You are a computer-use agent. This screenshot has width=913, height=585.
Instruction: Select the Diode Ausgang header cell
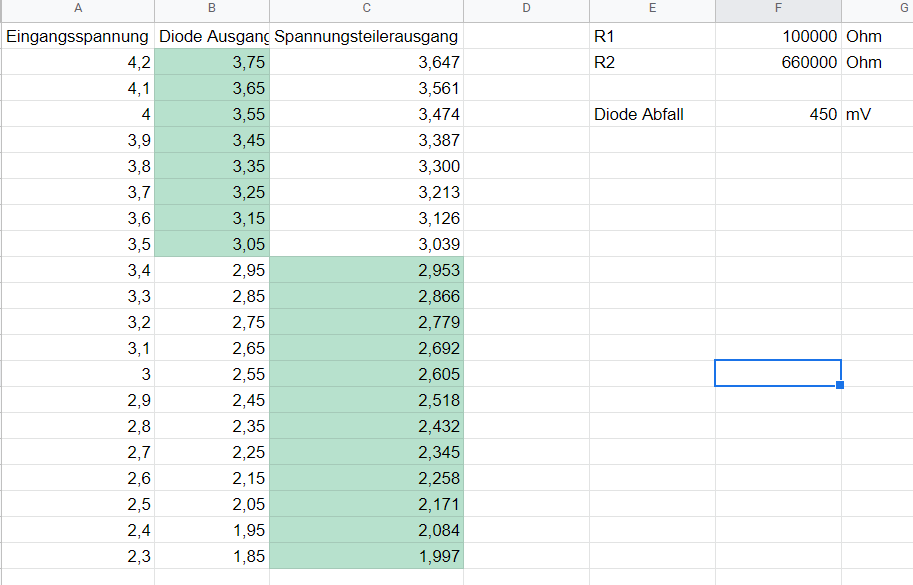[212, 36]
